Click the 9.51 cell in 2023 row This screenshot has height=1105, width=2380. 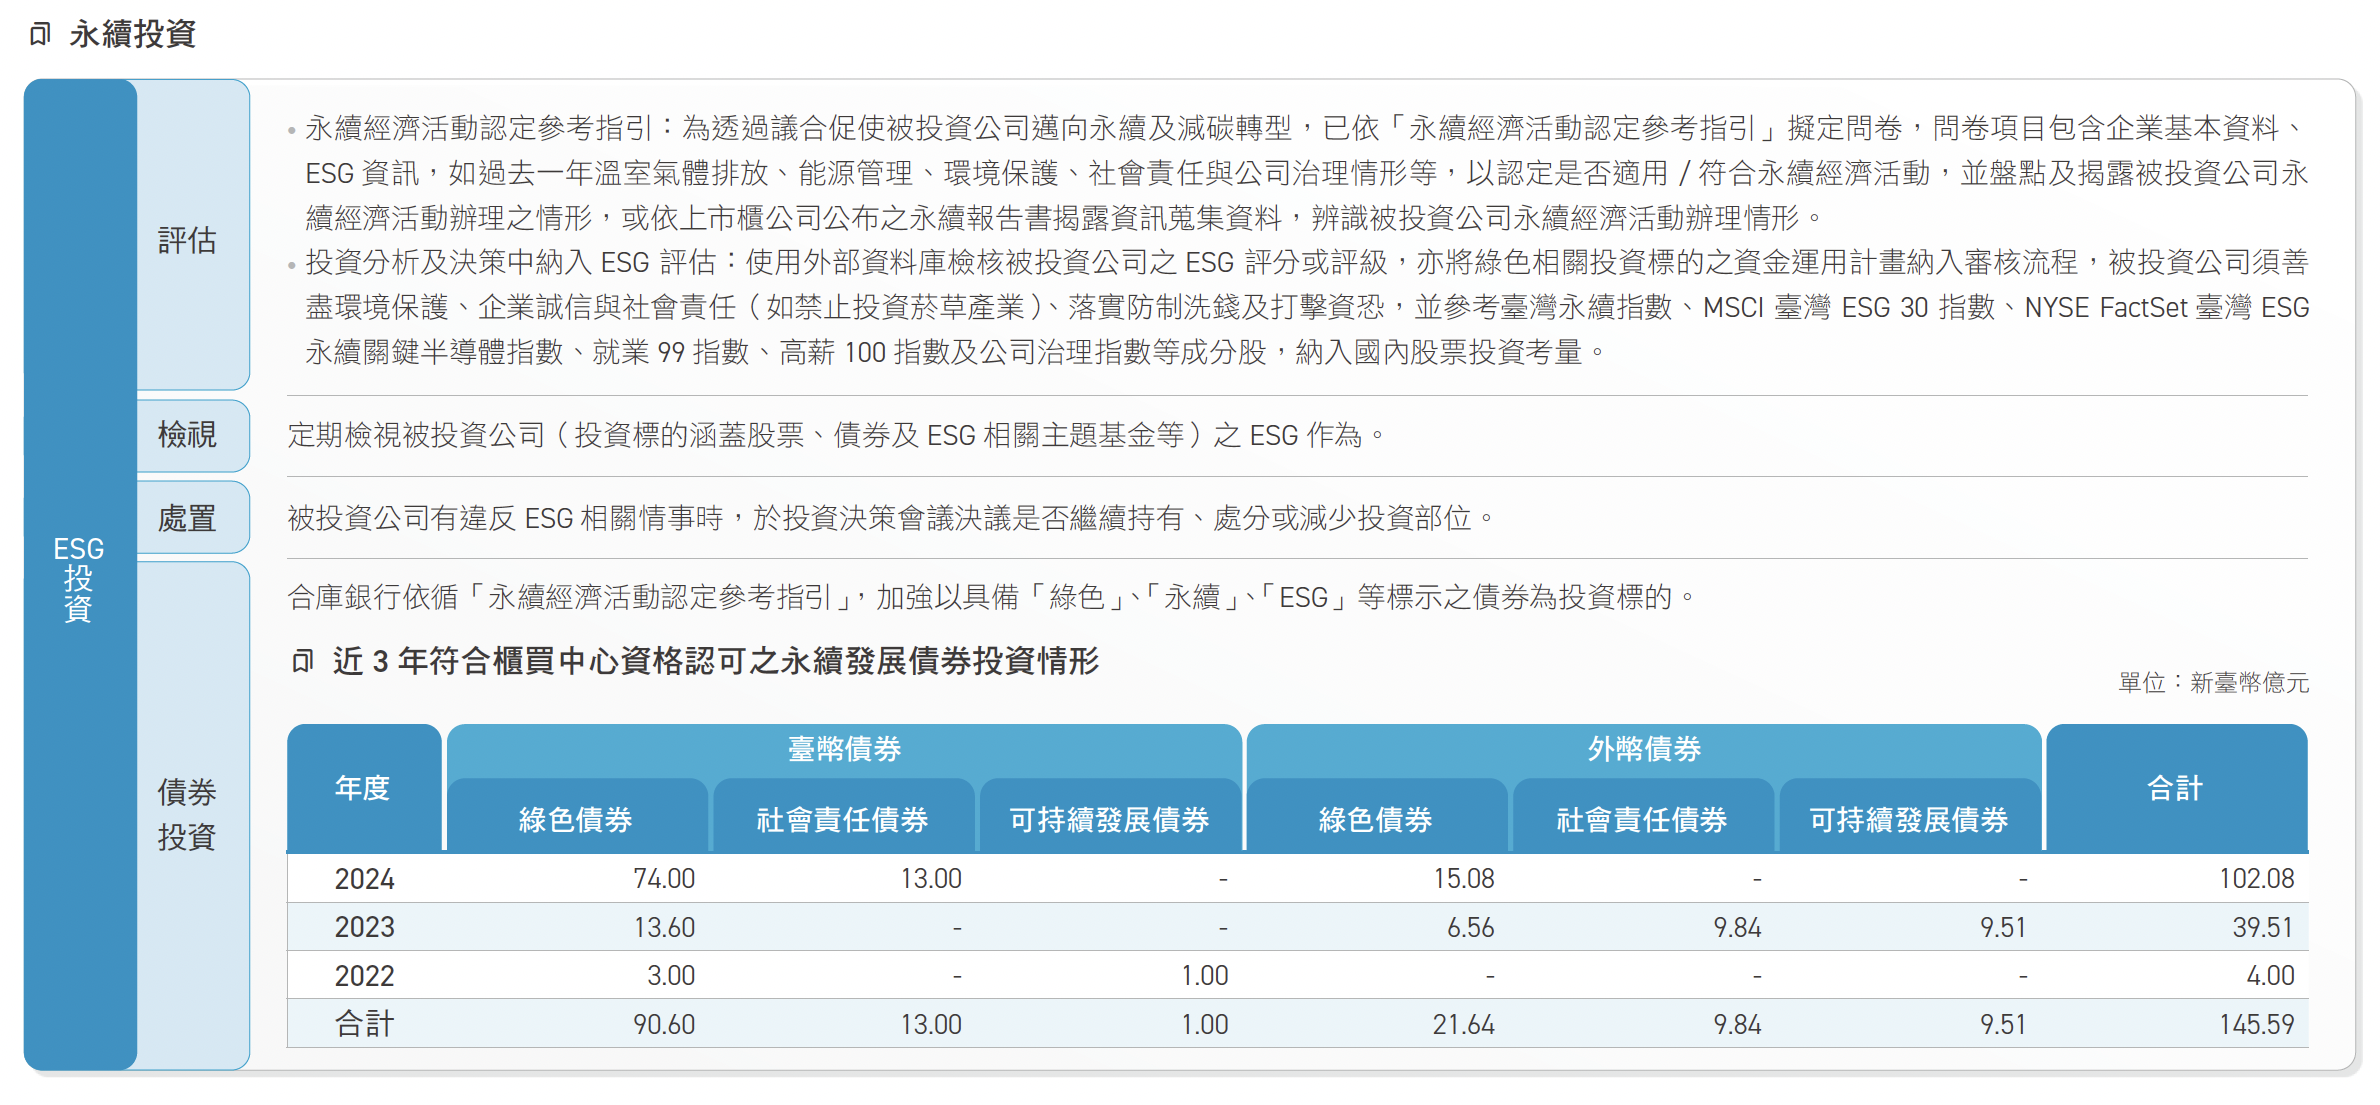tap(2003, 927)
